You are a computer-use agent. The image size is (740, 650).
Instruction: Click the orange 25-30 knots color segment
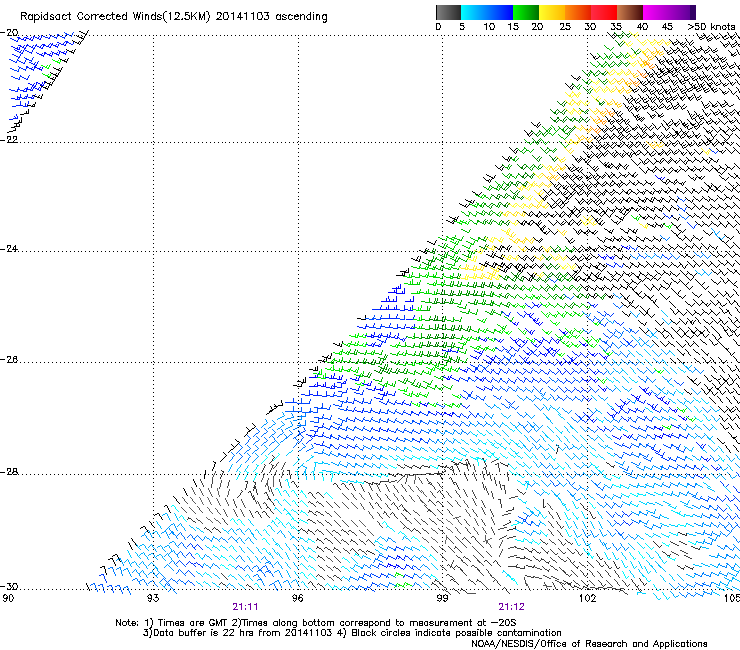tap(578, 12)
